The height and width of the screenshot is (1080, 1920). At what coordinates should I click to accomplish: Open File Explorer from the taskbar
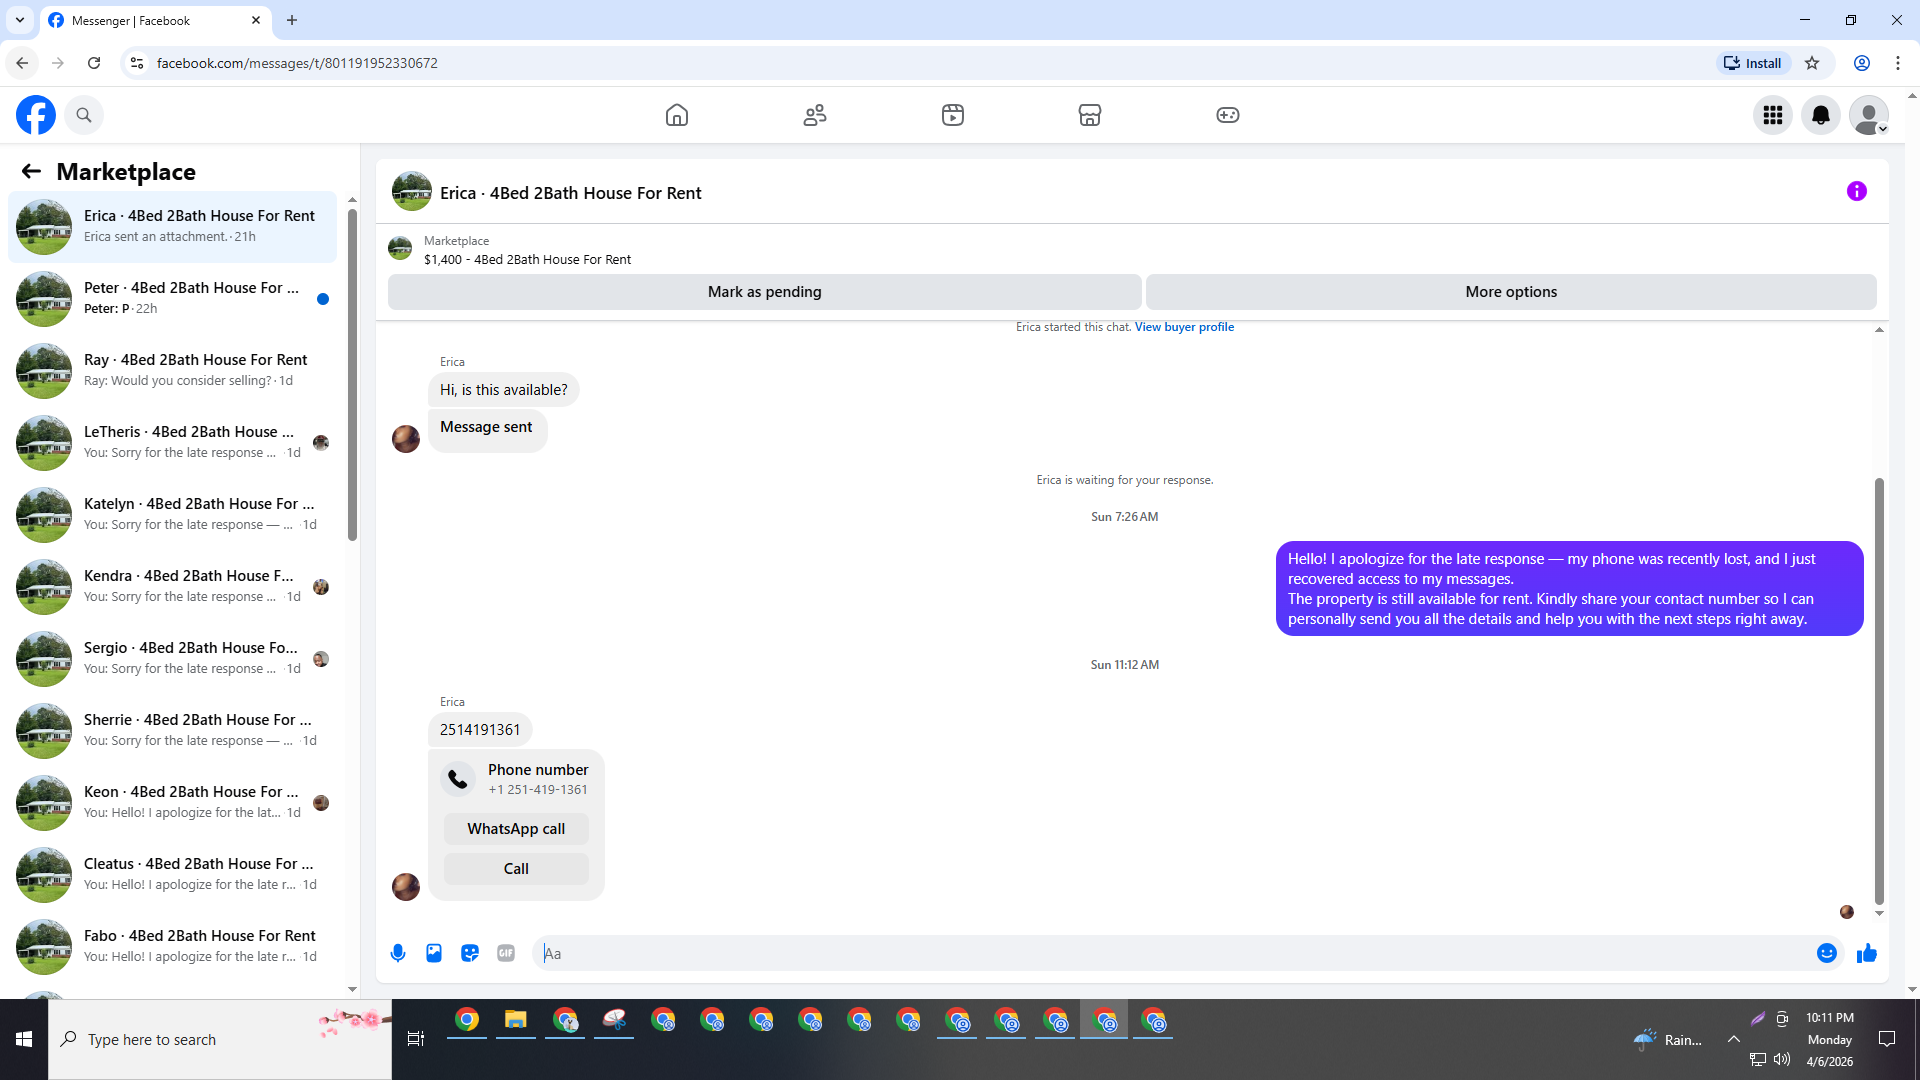click(x=516, y=1021)
